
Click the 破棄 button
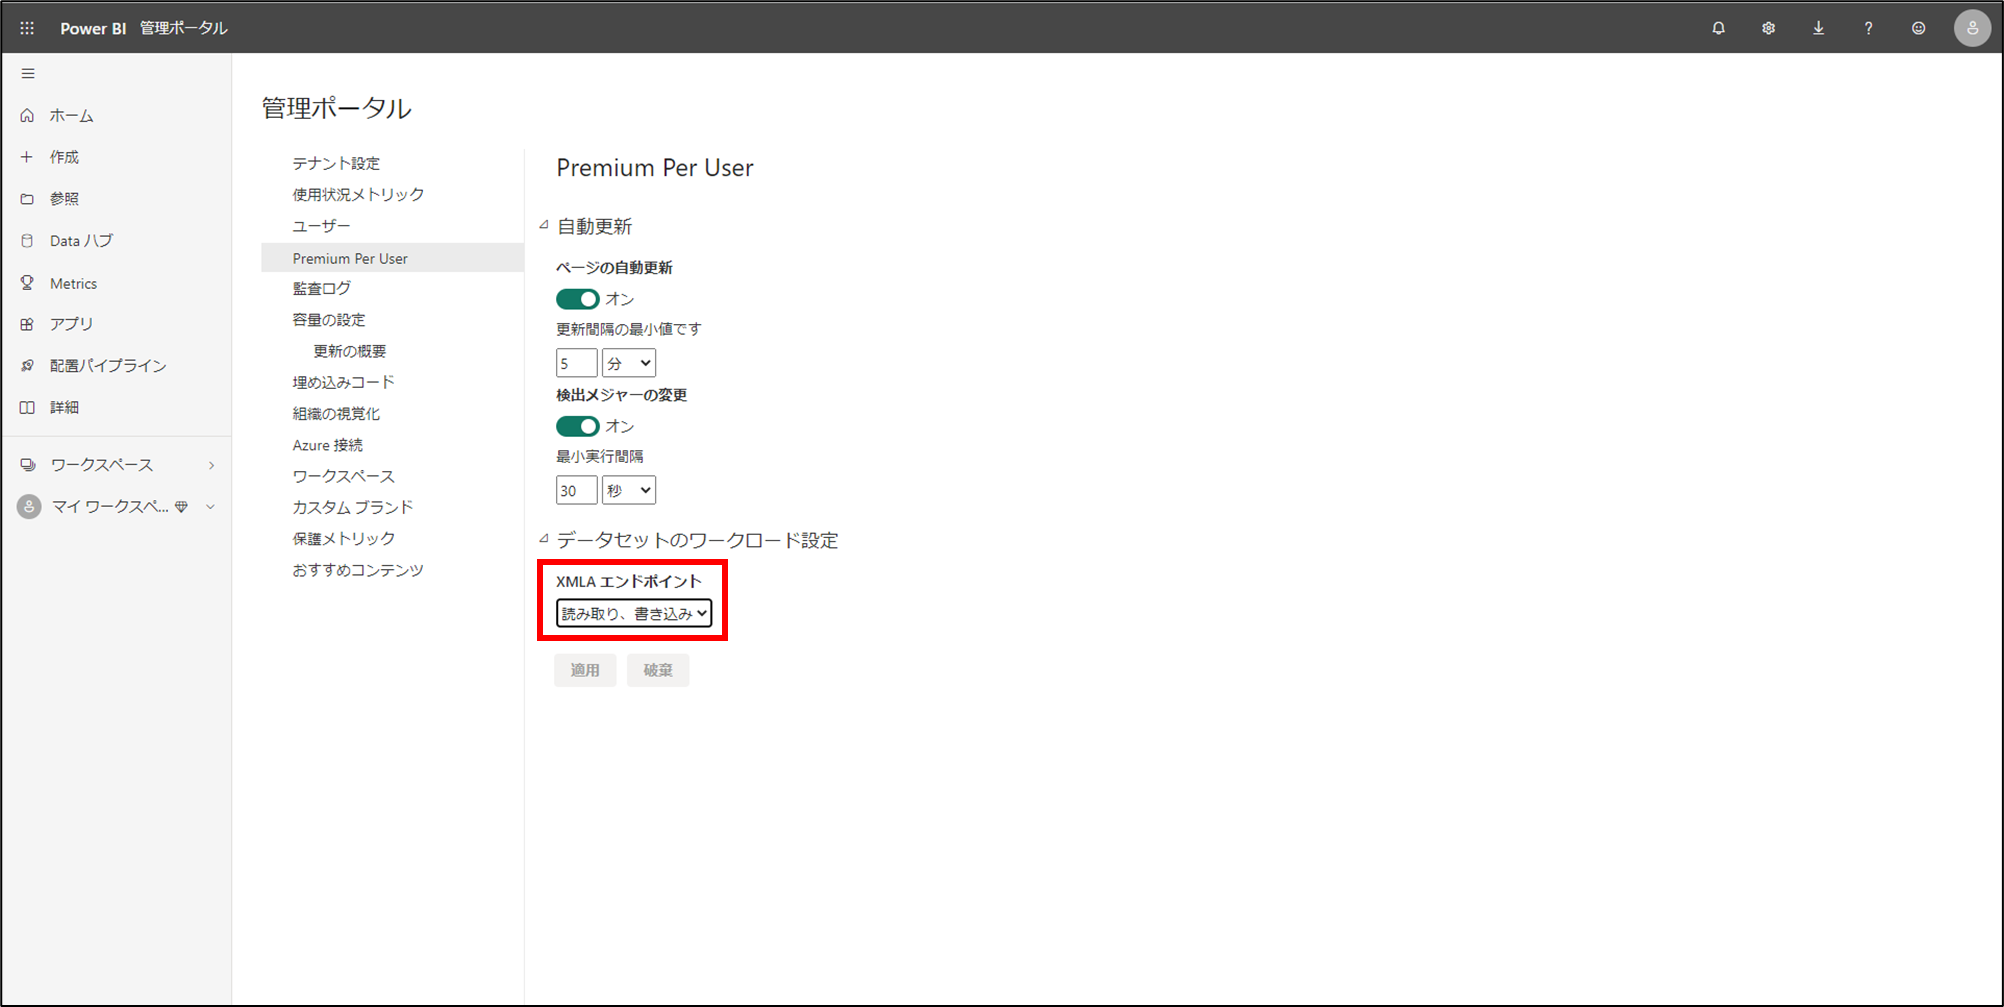coord(658,670)
